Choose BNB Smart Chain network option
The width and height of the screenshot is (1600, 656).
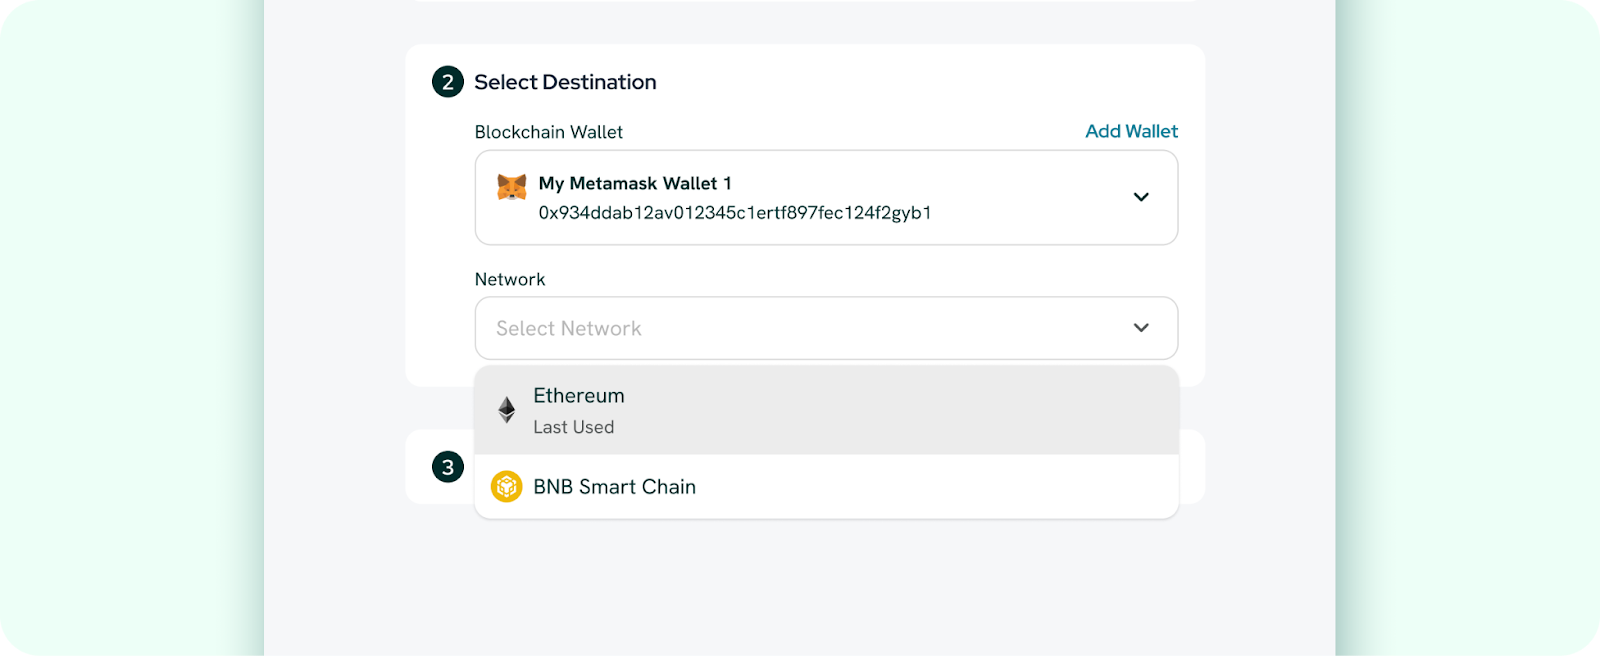coord(826,487)
